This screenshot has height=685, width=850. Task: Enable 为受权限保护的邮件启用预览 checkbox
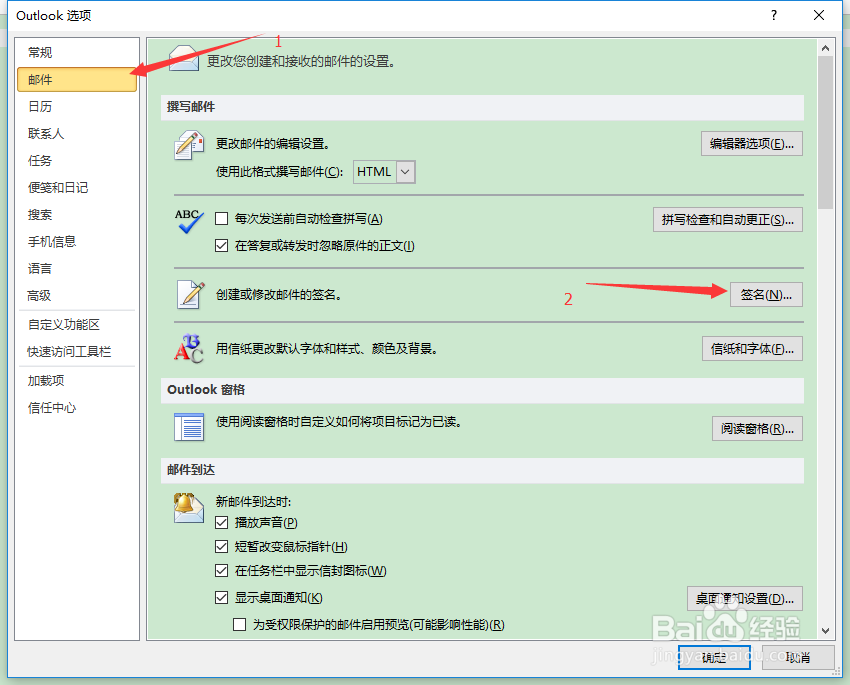coord(239,624)
